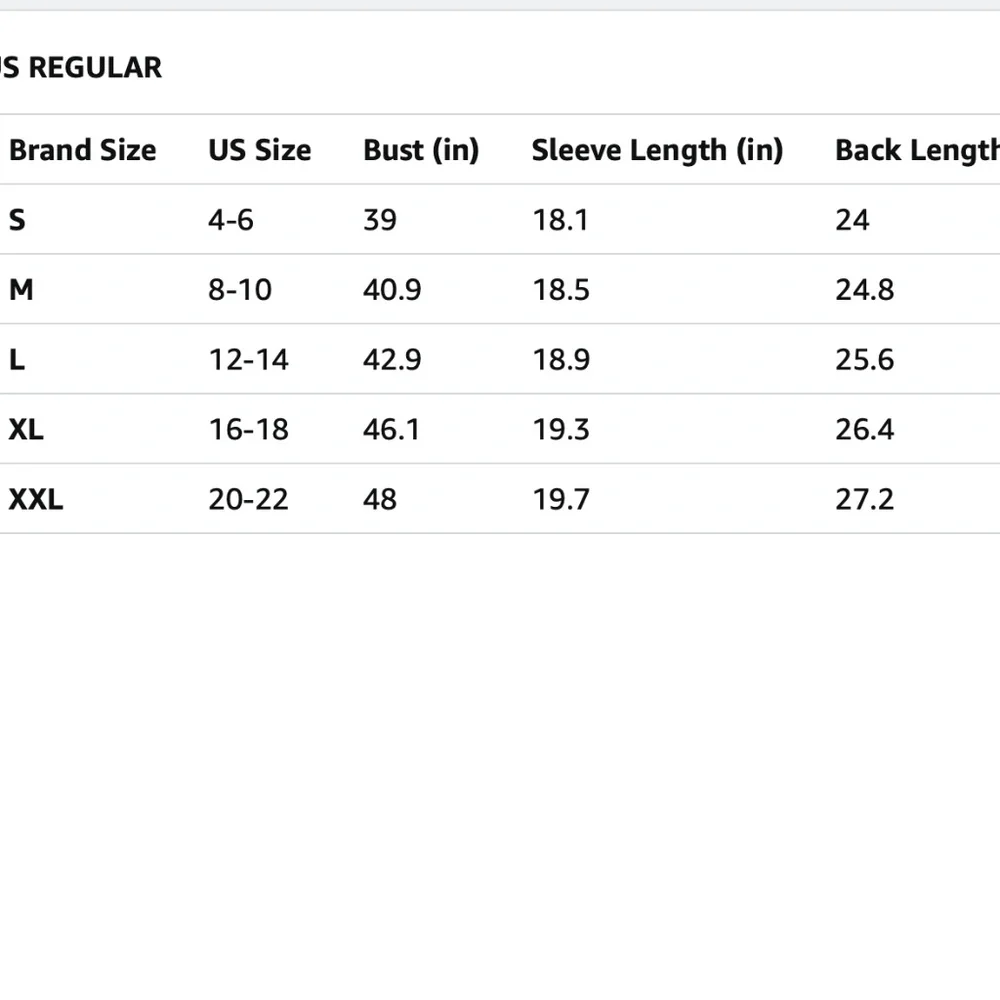
Task: Click the sleeve length value 18.1
Action: tap(561, 220)
